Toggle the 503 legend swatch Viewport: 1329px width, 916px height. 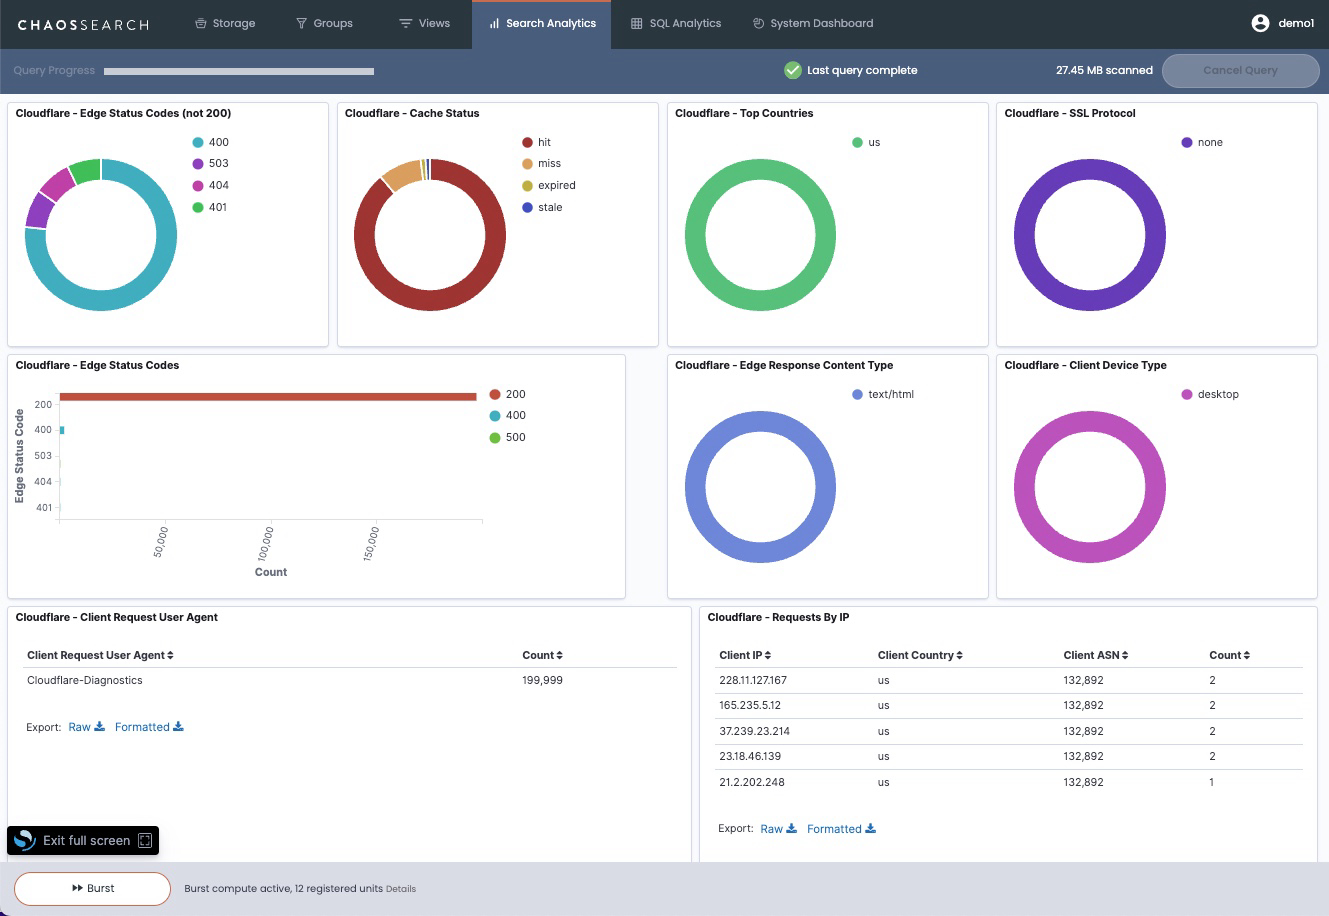[x=198, y=164]
